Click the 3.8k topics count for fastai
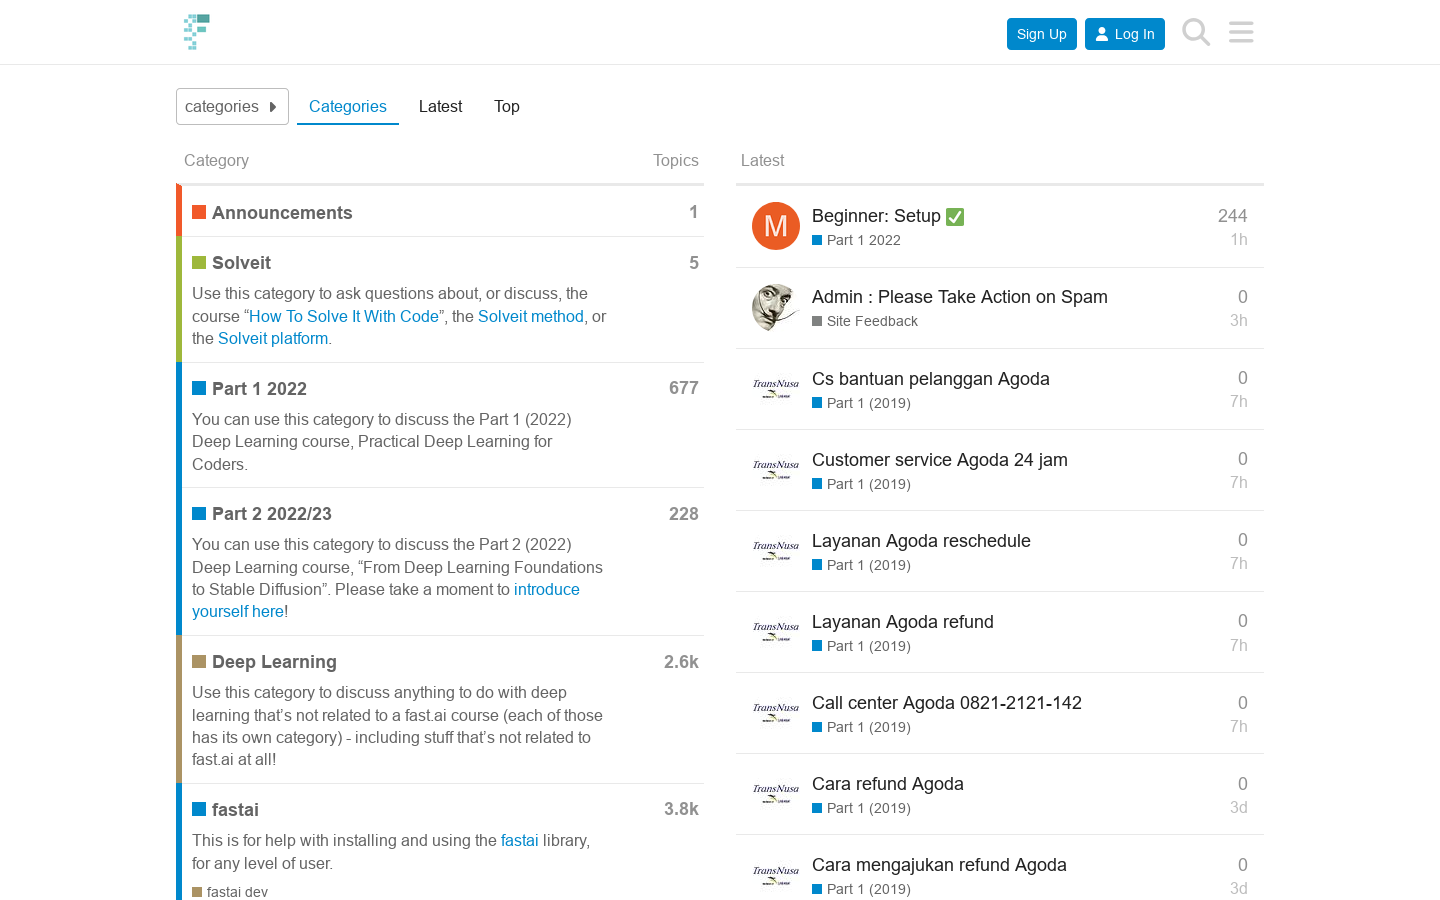This screenshot has width=1440, height=900. pos(681,809)
